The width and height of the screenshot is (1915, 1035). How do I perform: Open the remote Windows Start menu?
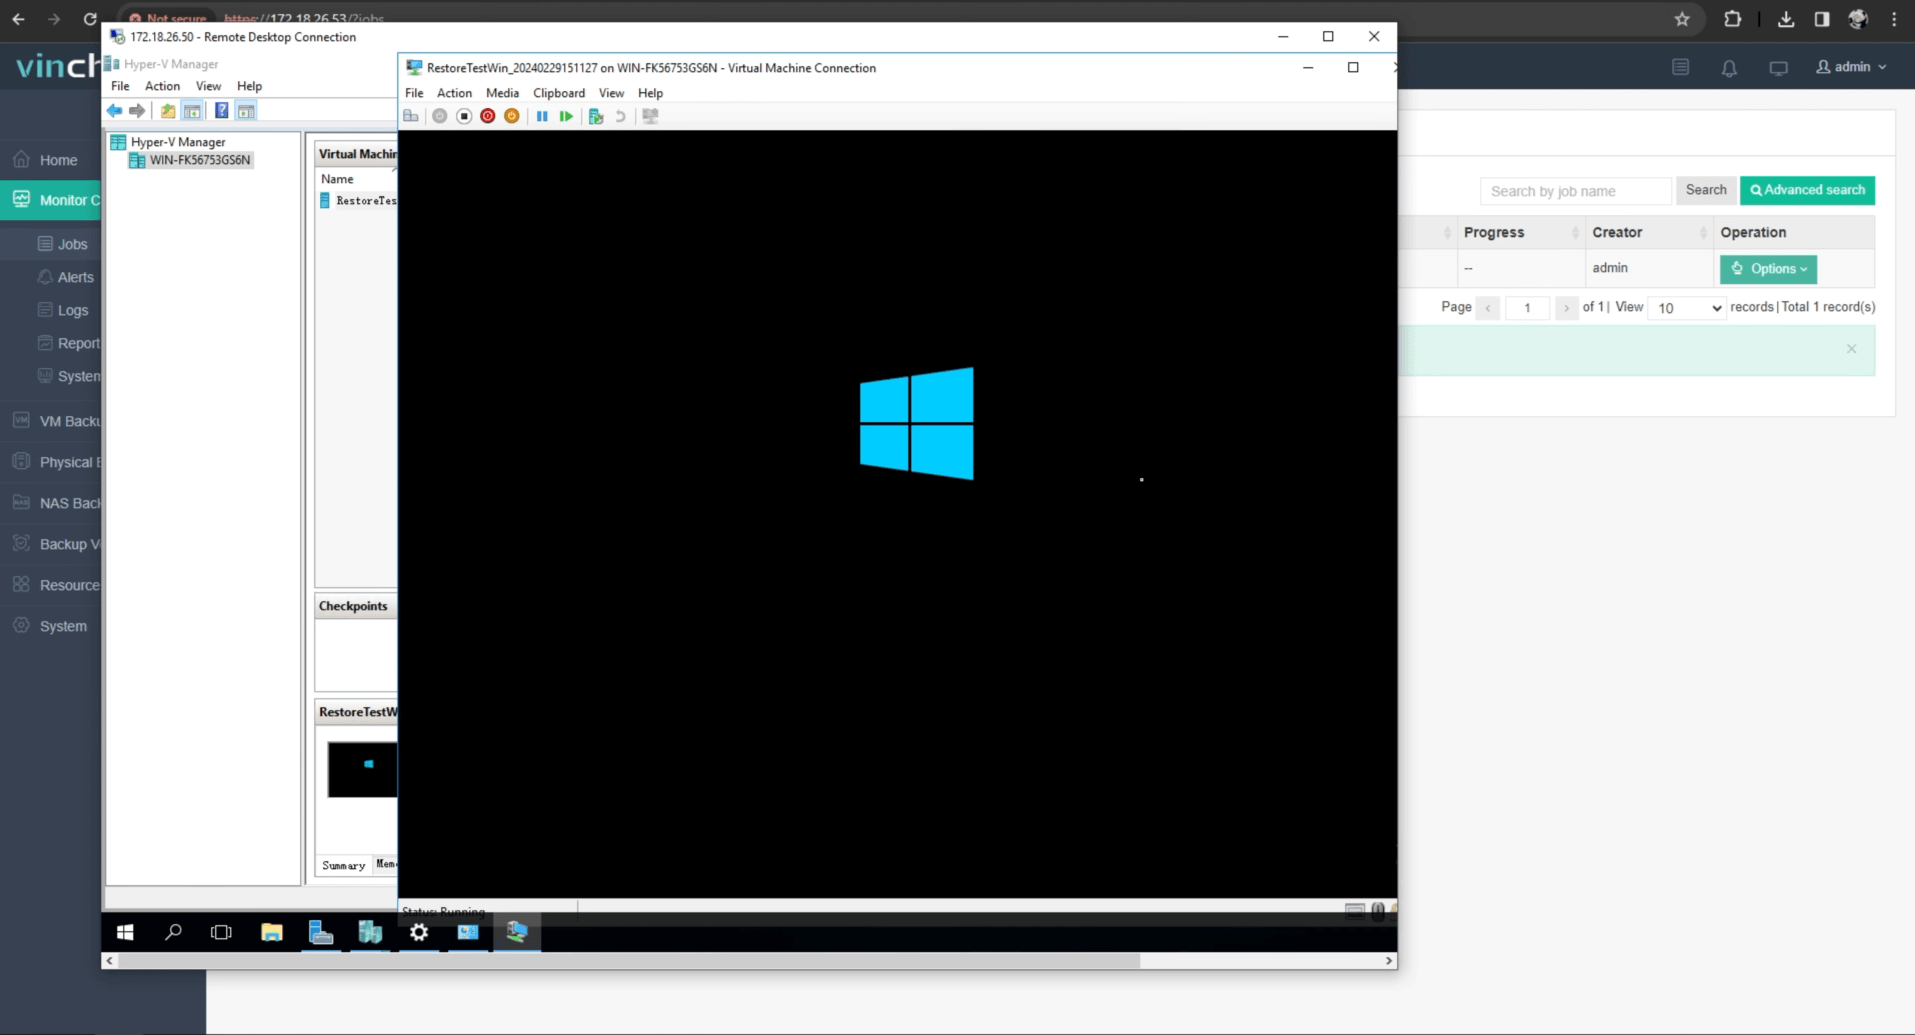pyautogui.click(x=125, y=932)
